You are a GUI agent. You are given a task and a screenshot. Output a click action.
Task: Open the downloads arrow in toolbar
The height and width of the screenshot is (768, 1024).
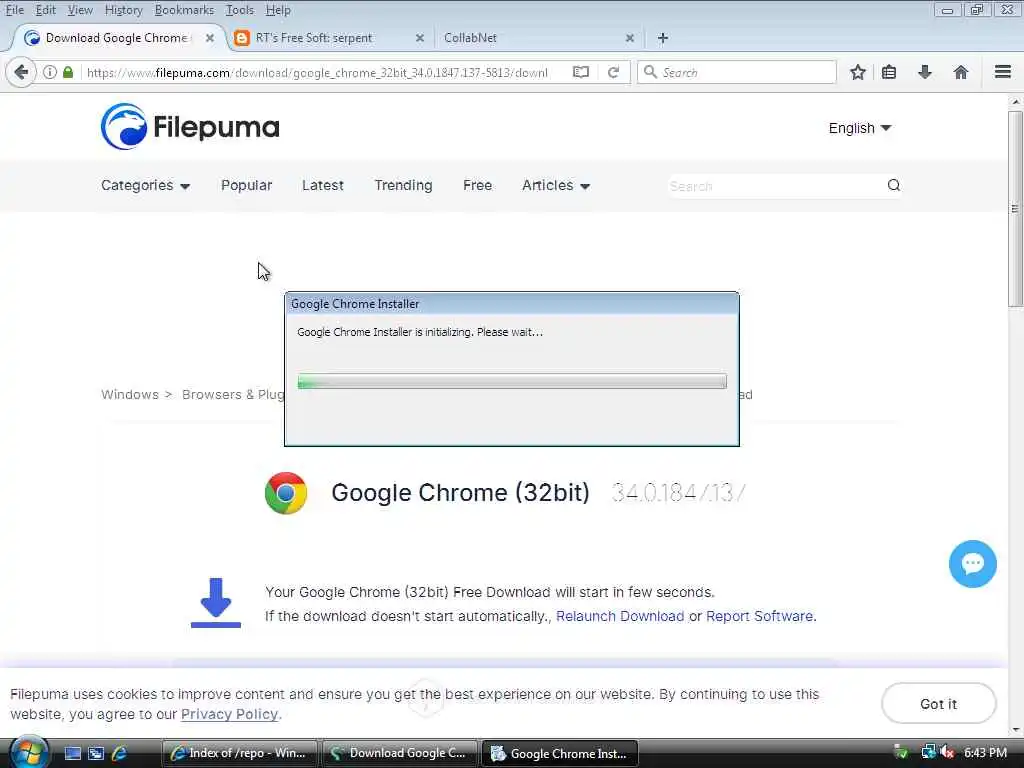(x=924, y=72)
